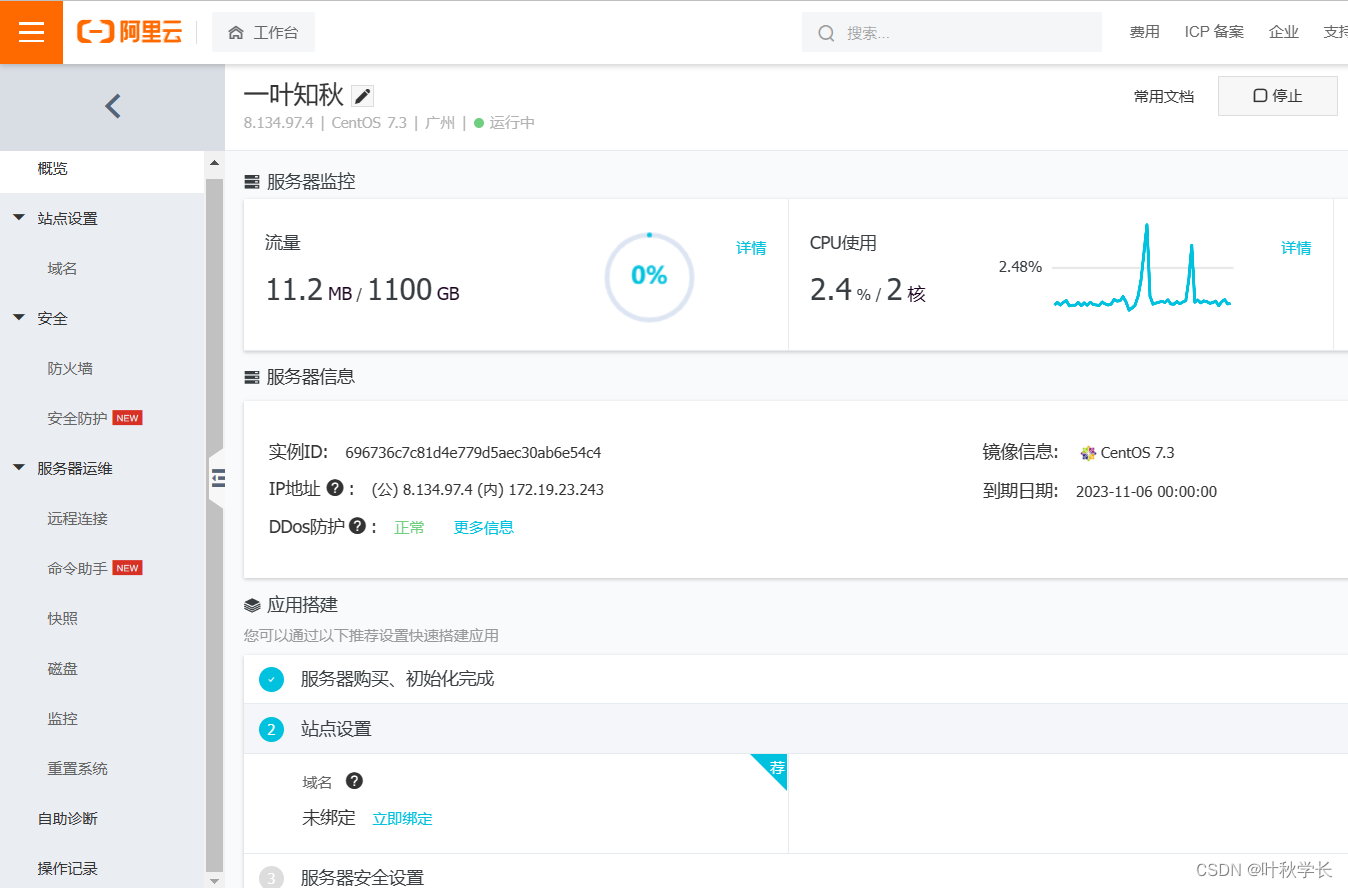This screenshot has height=888, width=1348.
Task: Collapse the 服务器运维 sidebar group
Action: 19,468
